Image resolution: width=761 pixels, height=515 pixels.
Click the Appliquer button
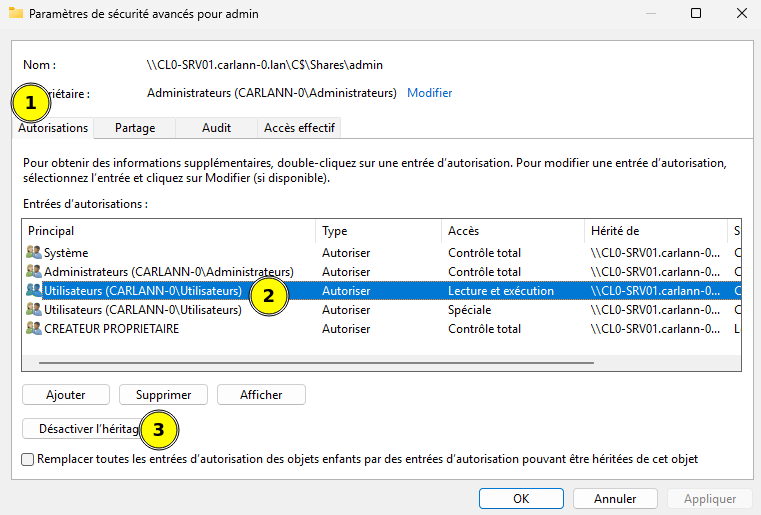pyautogui.click(x=710, y=498)
